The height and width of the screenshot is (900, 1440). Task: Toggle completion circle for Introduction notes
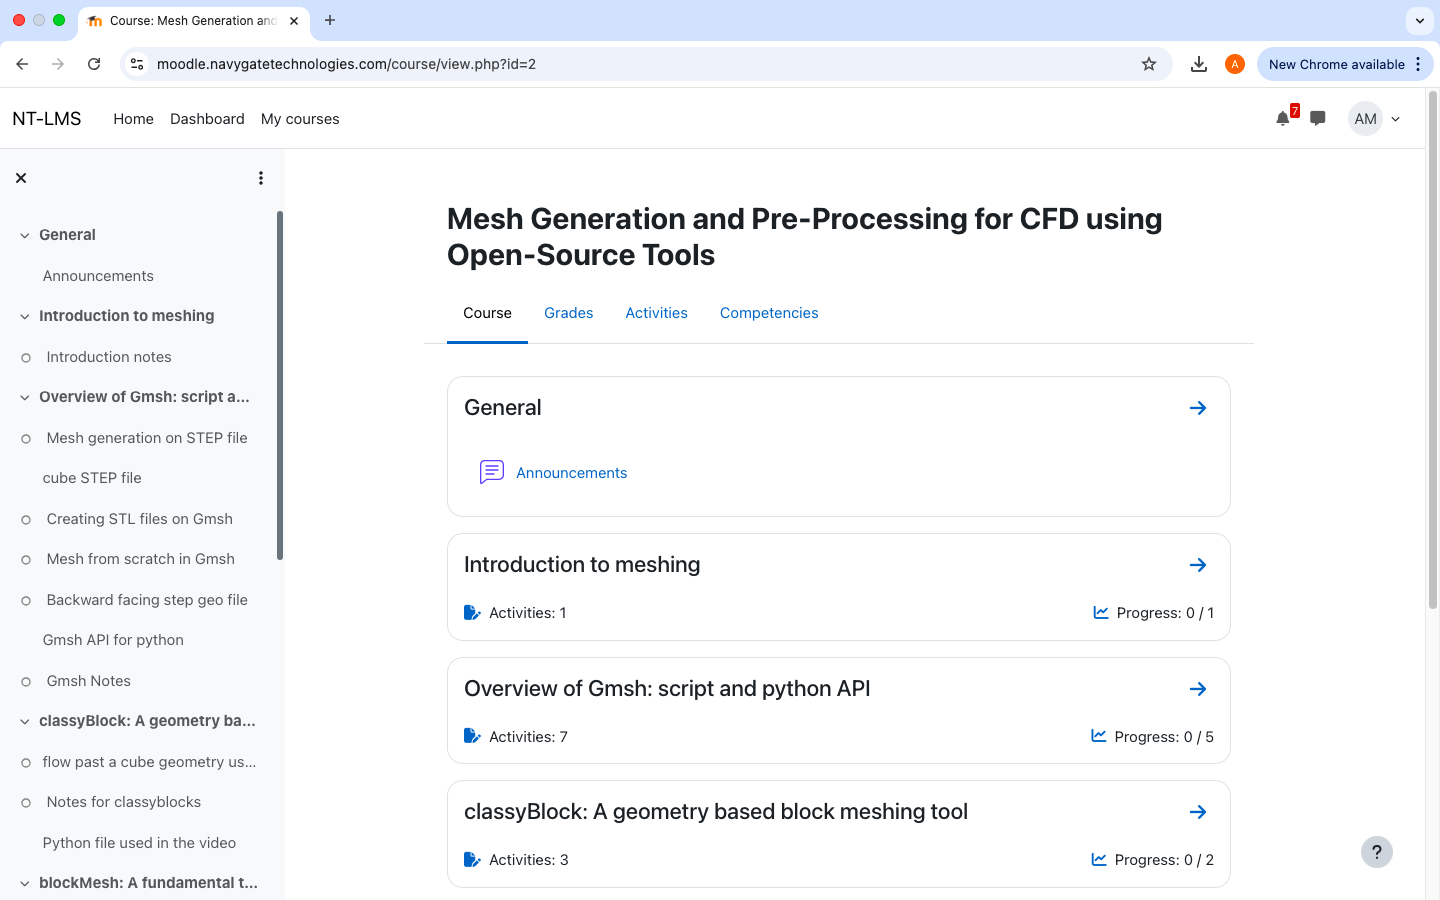click(x=27, y=357)
